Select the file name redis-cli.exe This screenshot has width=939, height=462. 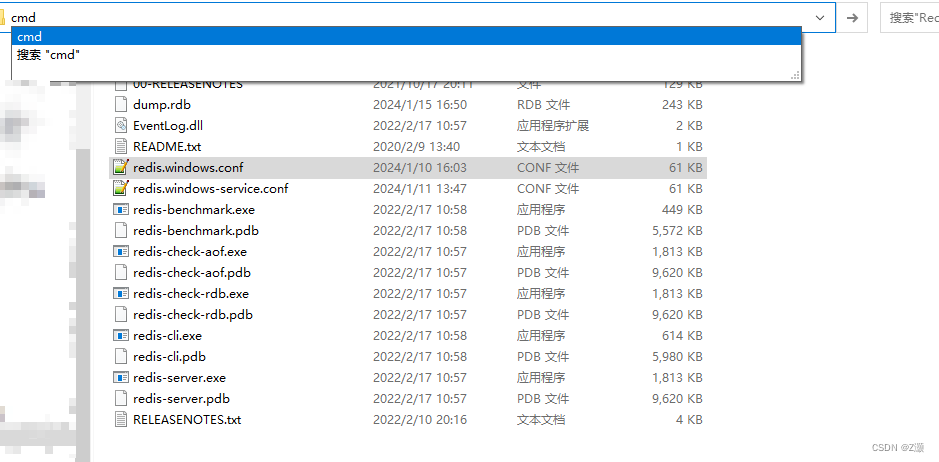167,336
